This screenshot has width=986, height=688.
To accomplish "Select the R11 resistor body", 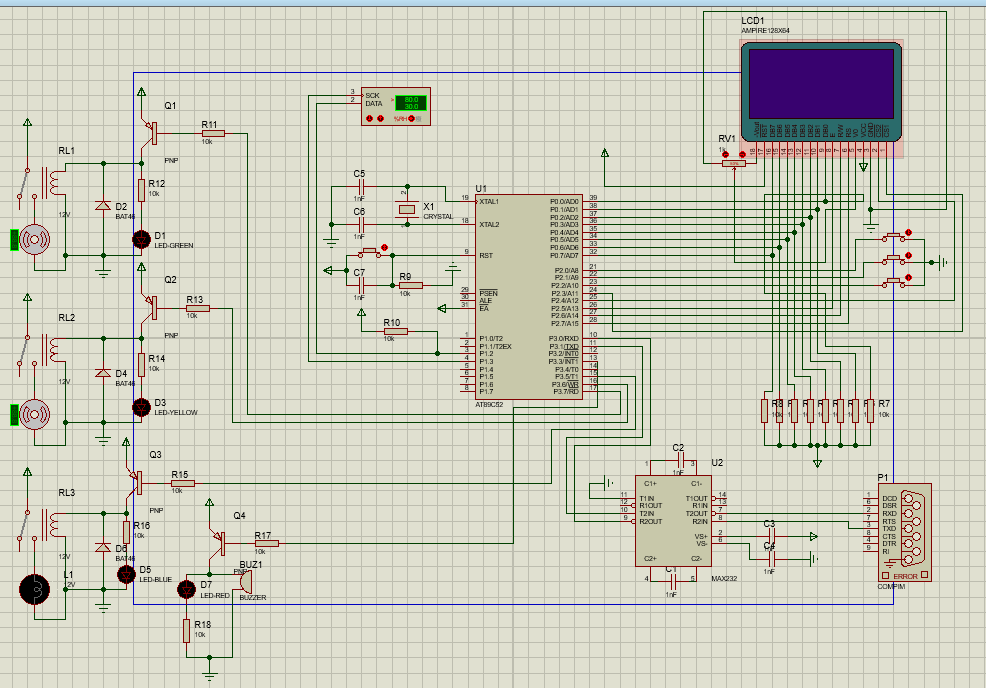I will click(213, 133).
